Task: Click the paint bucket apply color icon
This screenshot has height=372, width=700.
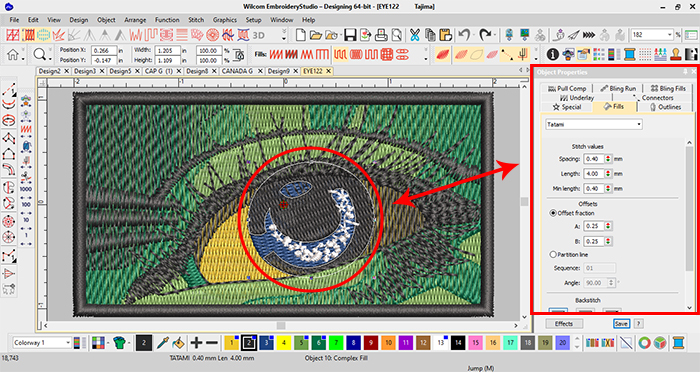Action: 179,343
